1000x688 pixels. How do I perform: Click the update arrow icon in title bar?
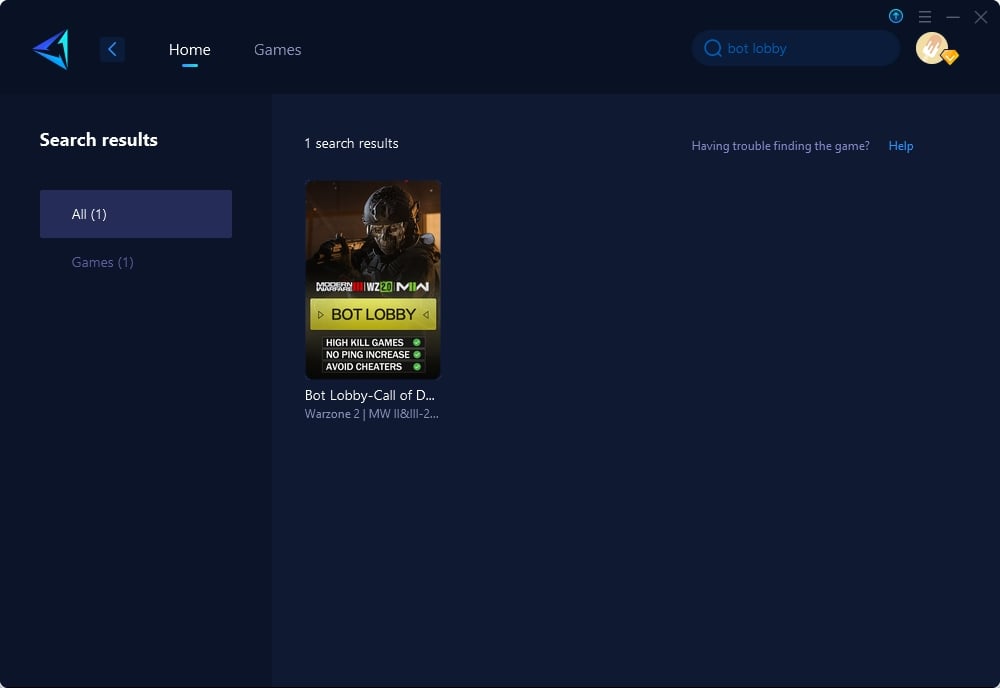point(895,17)
